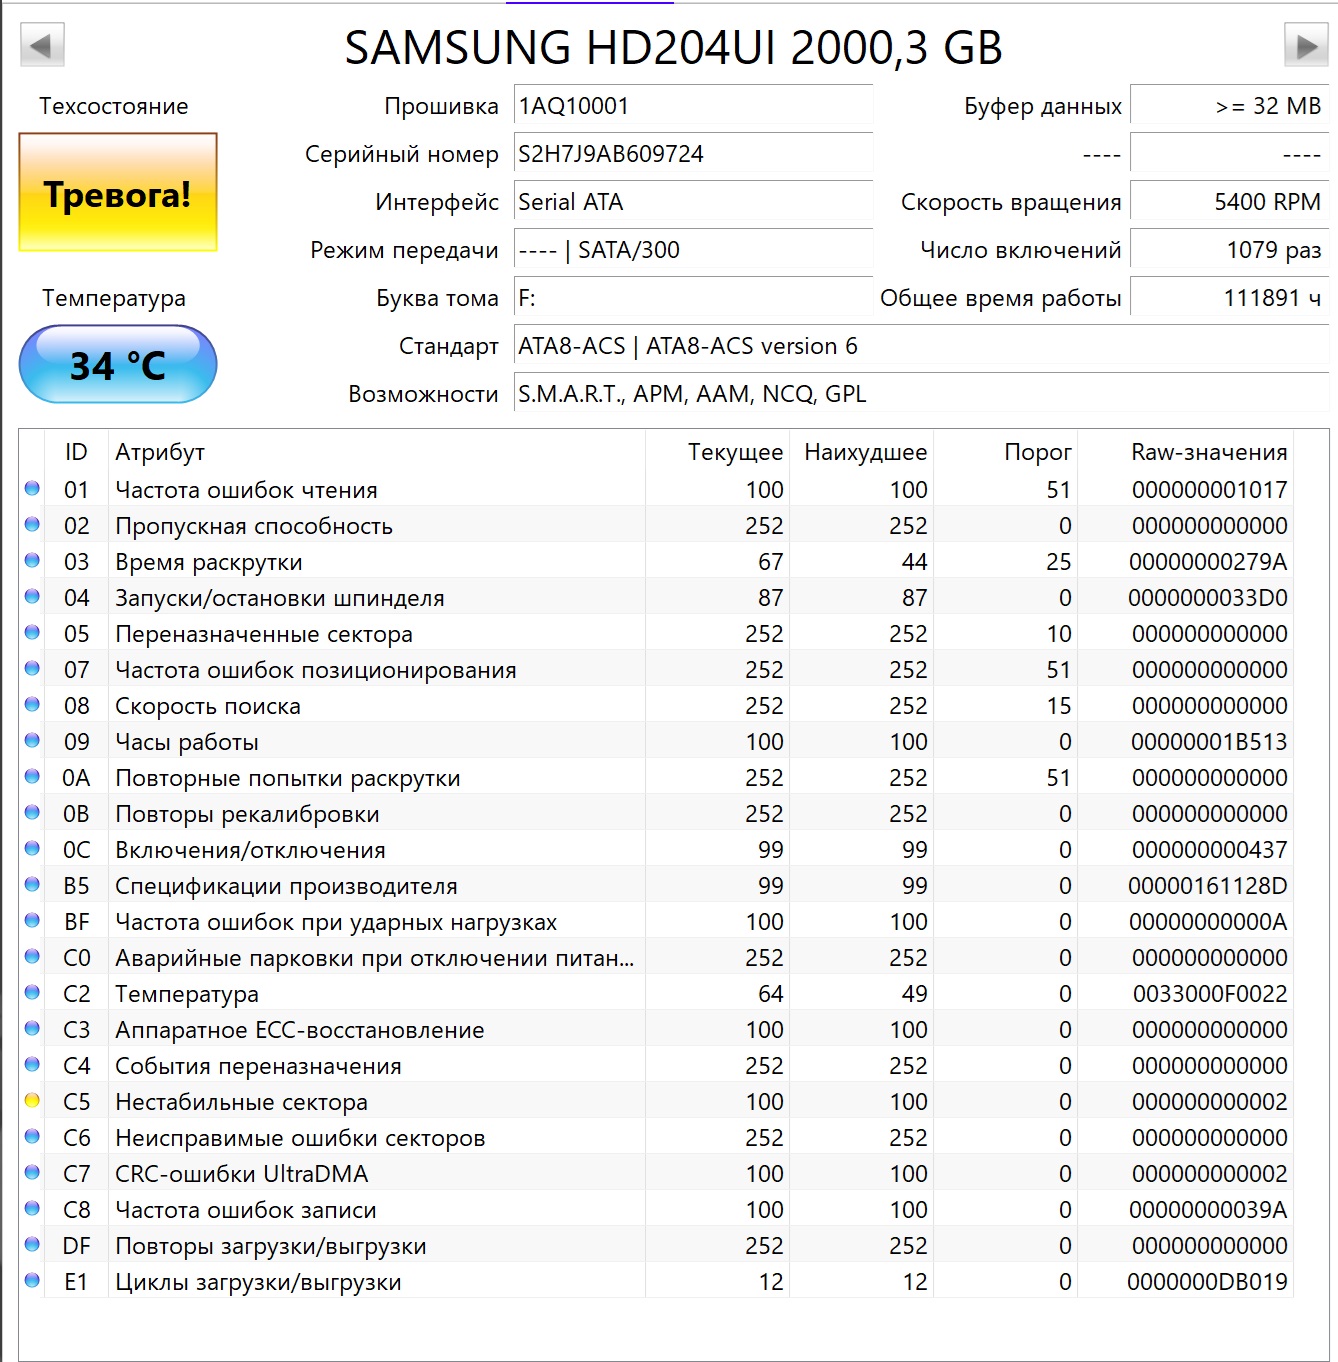Viewport: 1338px width, 1362px height.
Task: Select the attribute name Время раскрутки
Action: pyautogui.click(x=209, y=562)
